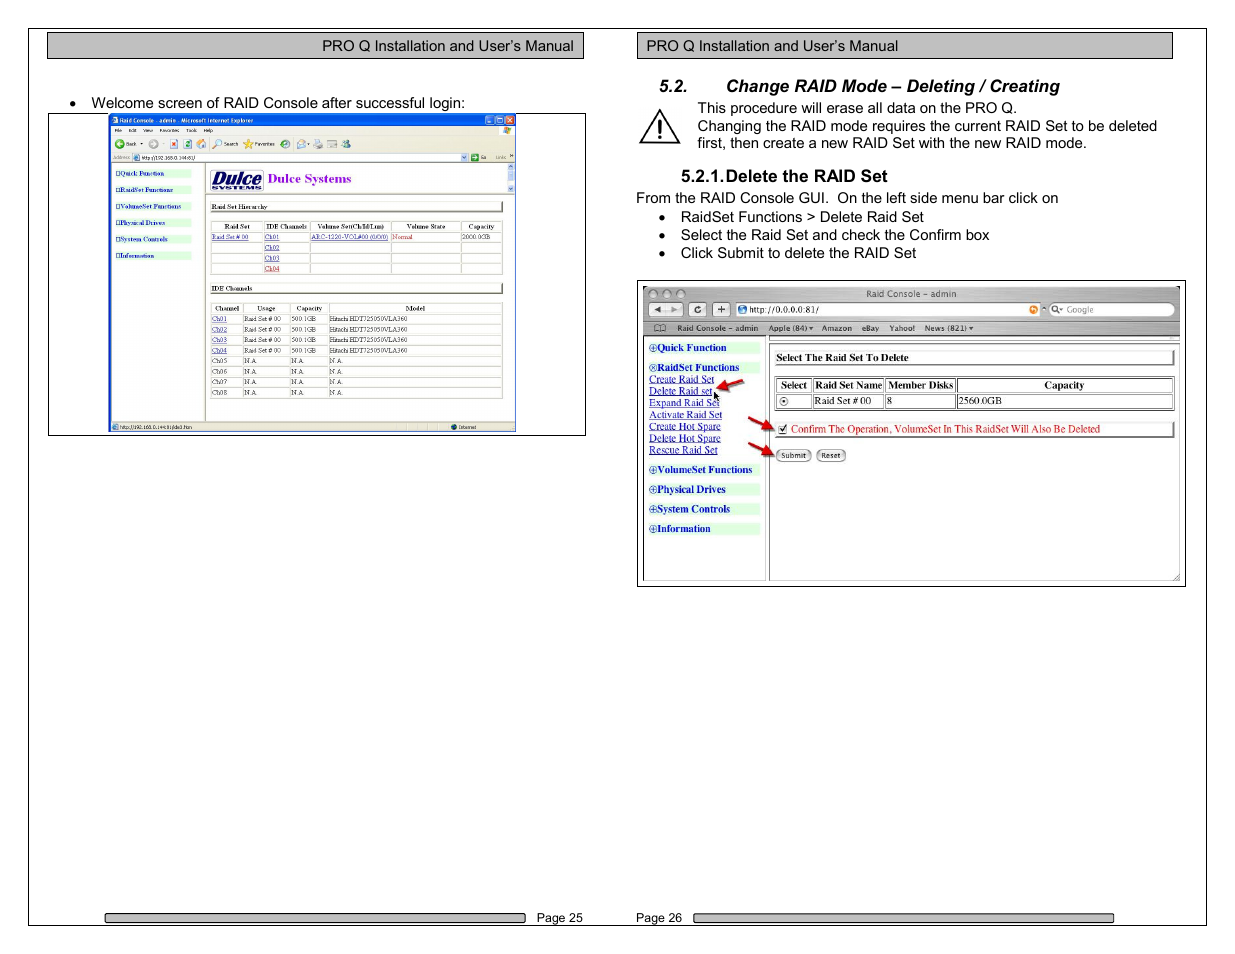This screenshot has width=1235, height=954.
Task: Click the Submit button
Action: tap(793, 455)
